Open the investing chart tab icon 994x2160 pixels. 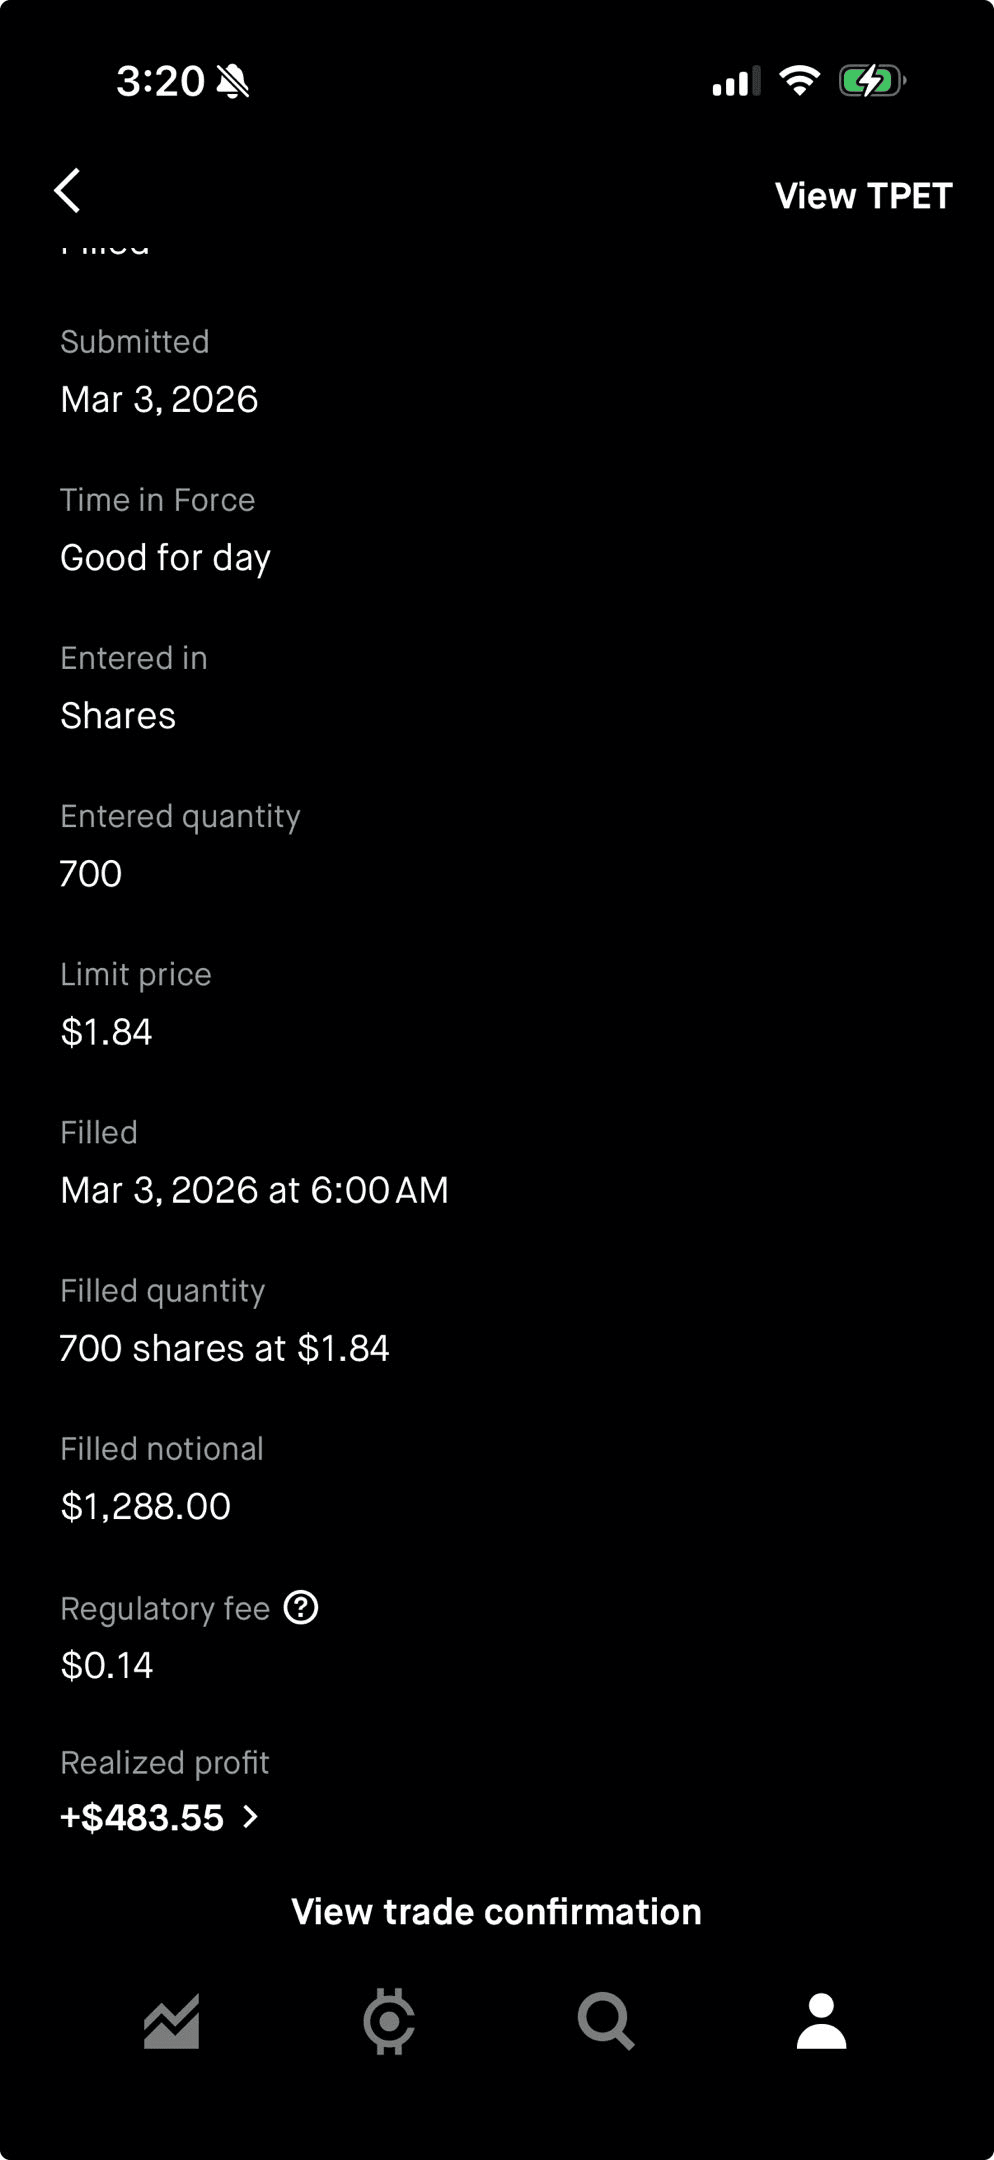tap(172, 2021)
